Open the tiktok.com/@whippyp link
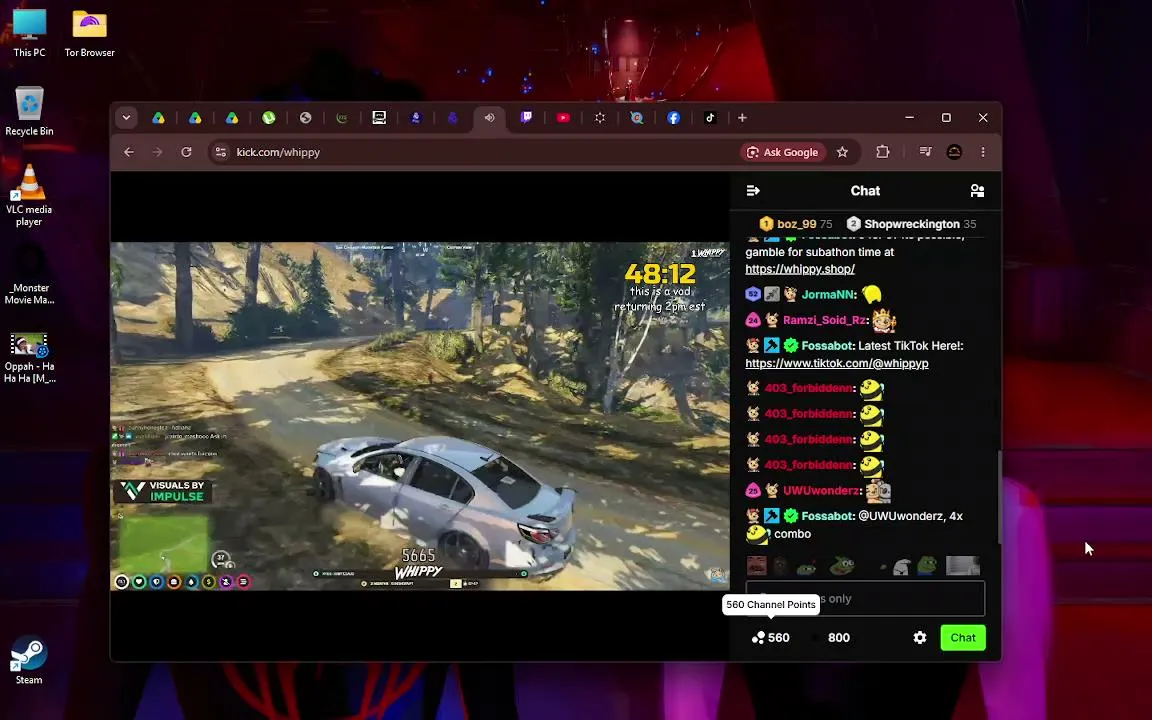1152x720 pixels. click(x=837, y=363)
